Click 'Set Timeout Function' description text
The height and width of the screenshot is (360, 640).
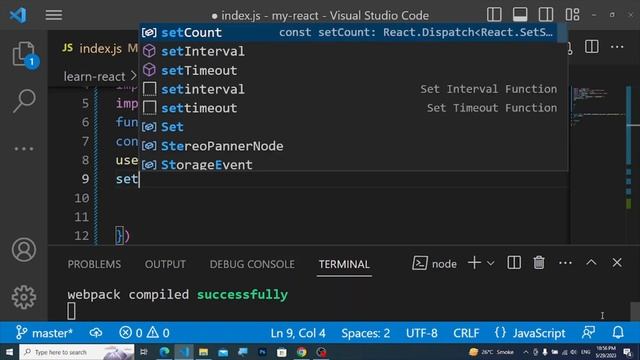492,108
